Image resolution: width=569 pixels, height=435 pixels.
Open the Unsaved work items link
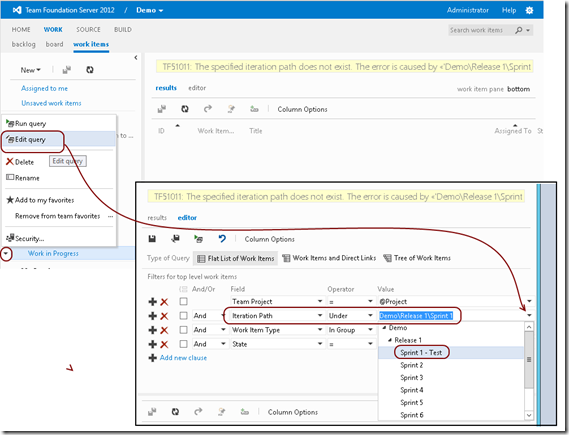(51, 103)
